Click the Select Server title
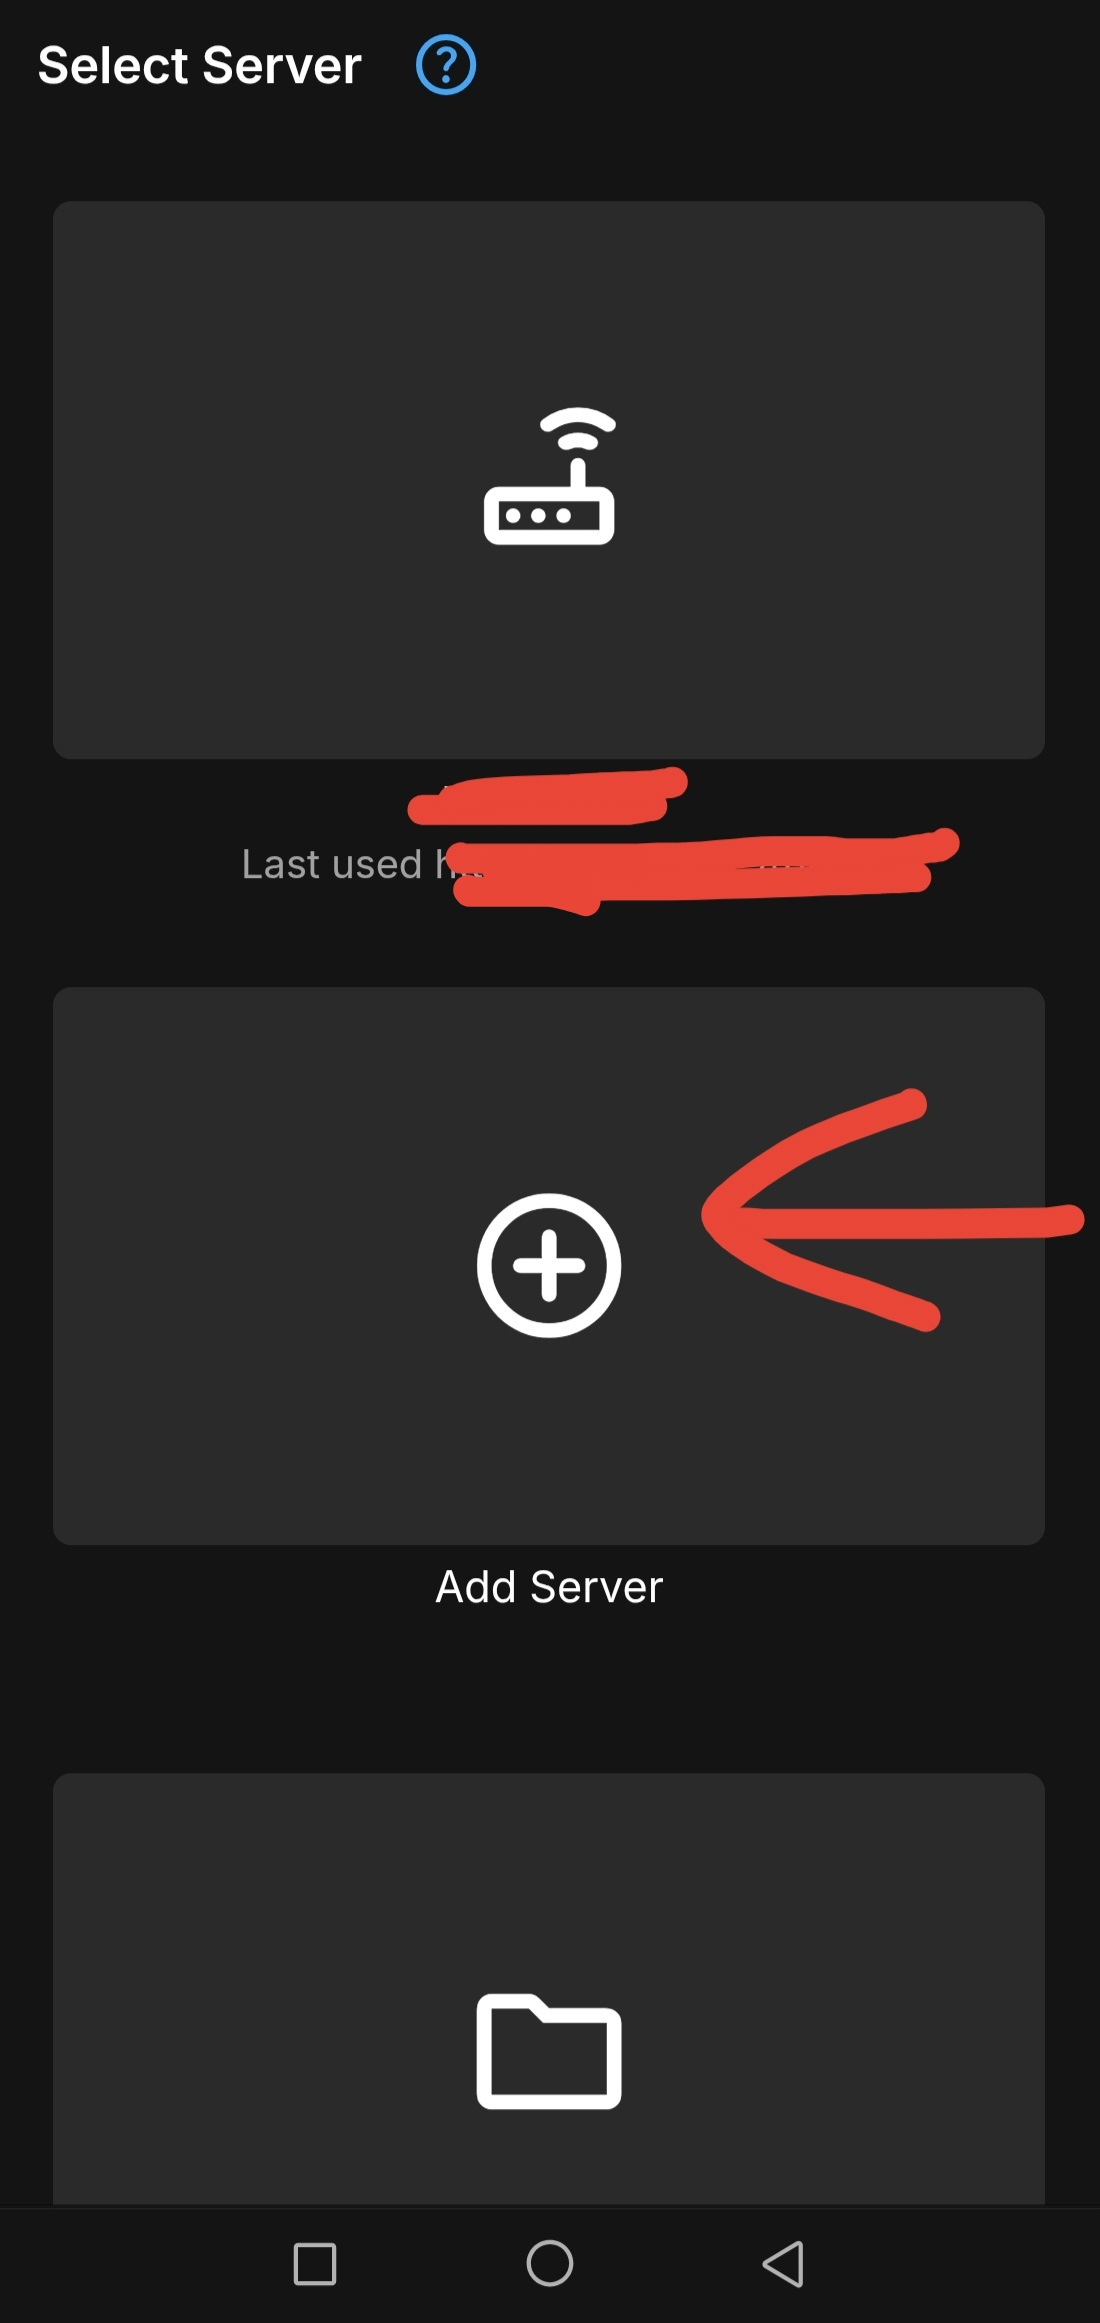The width and height of the screenshot is (1100, 2323). 199,66
